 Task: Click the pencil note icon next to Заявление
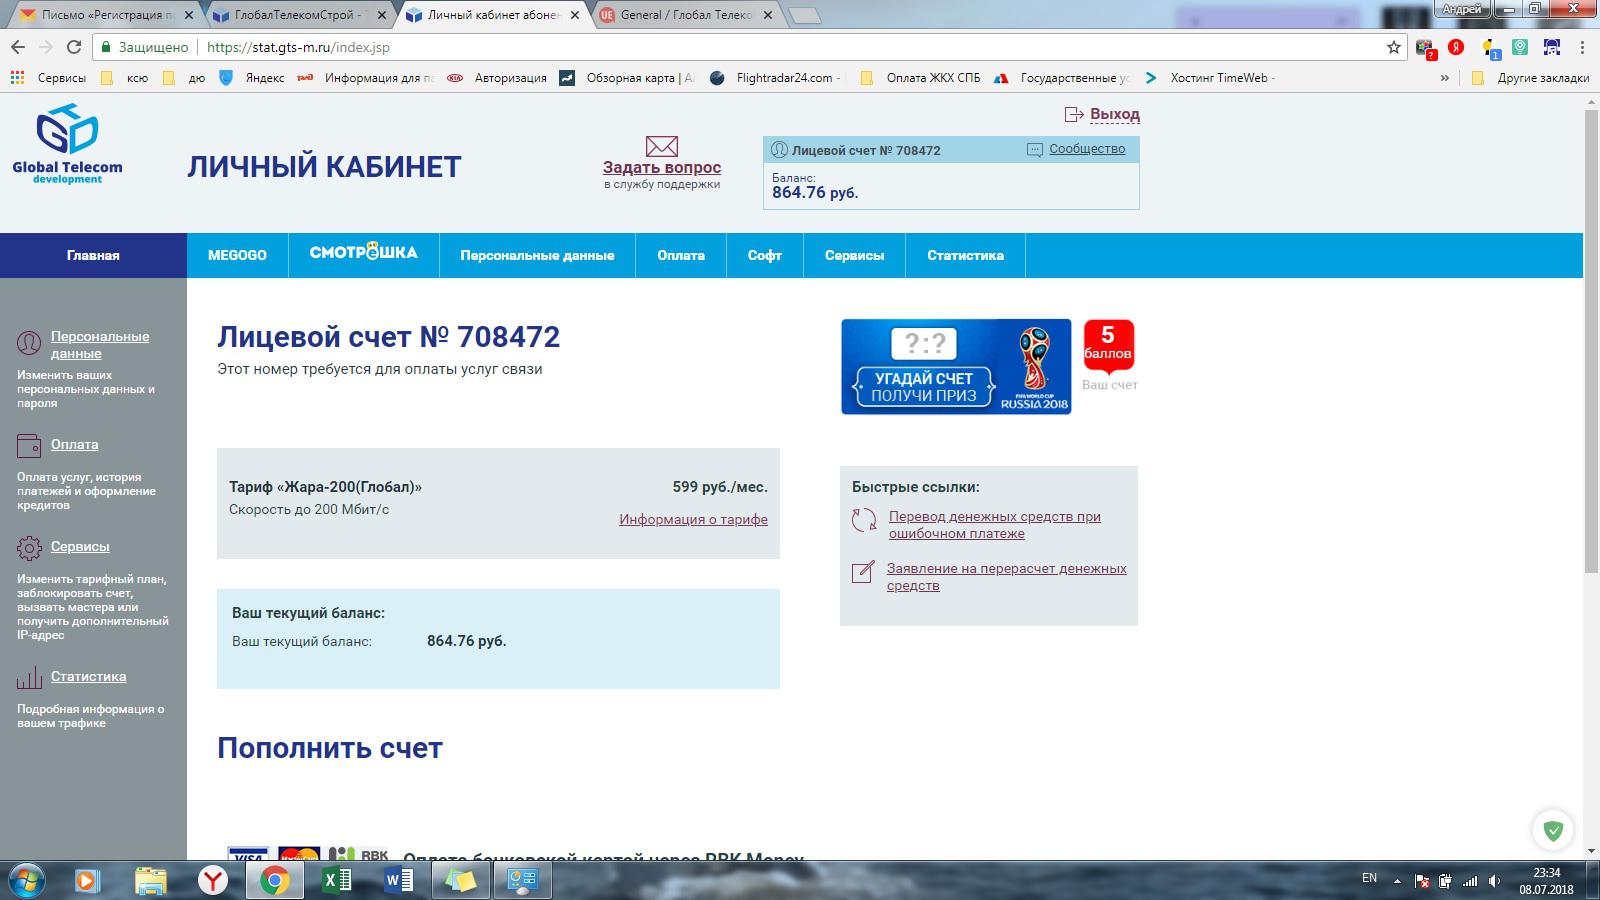pyautogui.click(x=863, y=572)
